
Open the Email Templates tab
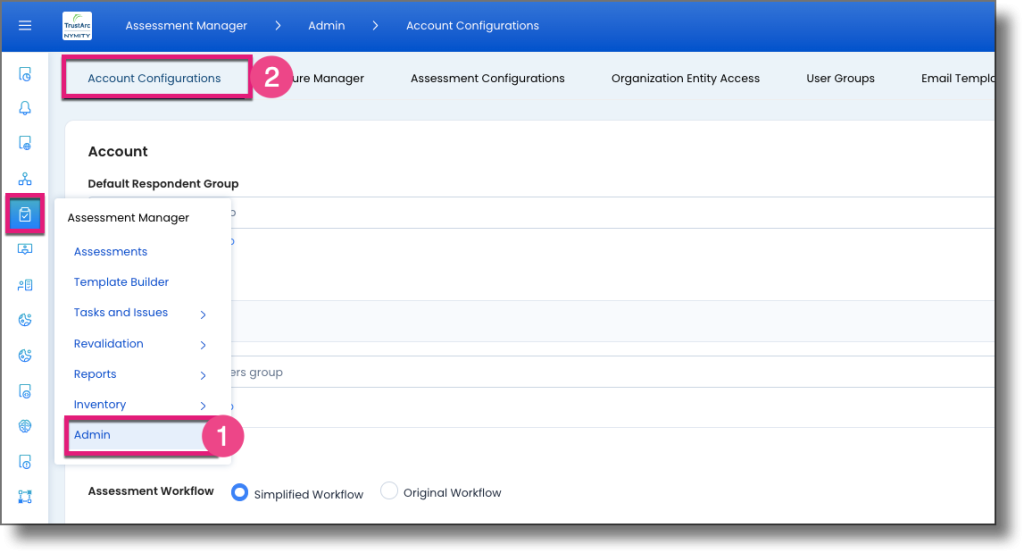pyautogui.click(x=958, y=78)
